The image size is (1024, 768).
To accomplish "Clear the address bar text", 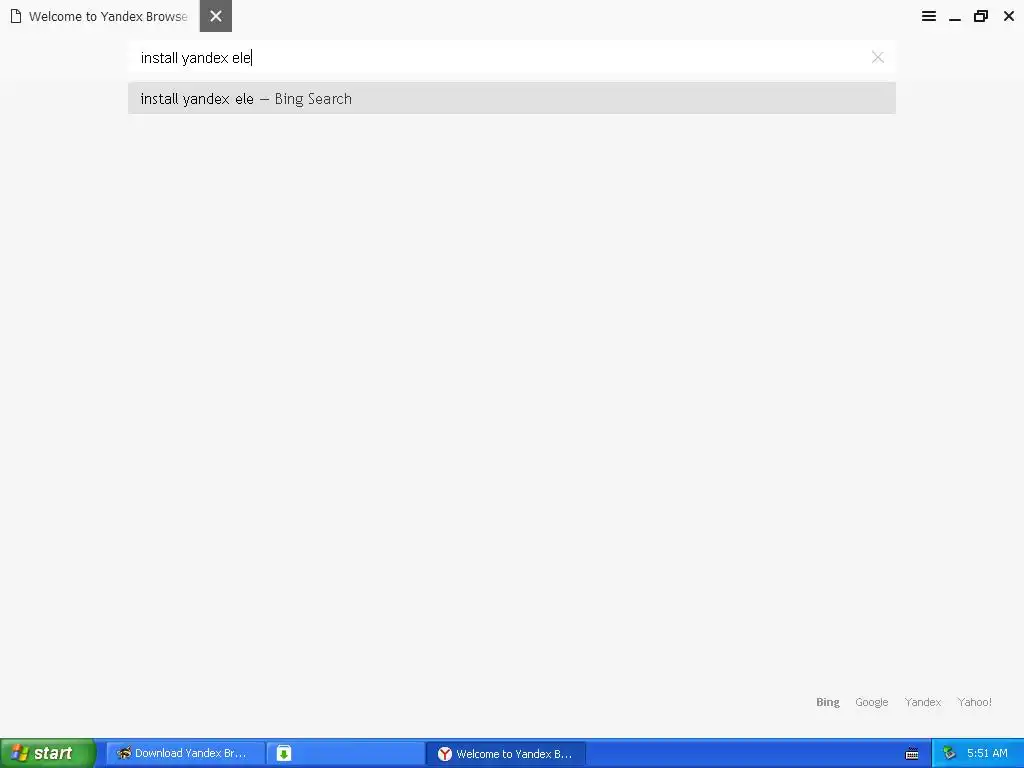I will (x=878, y=57).
